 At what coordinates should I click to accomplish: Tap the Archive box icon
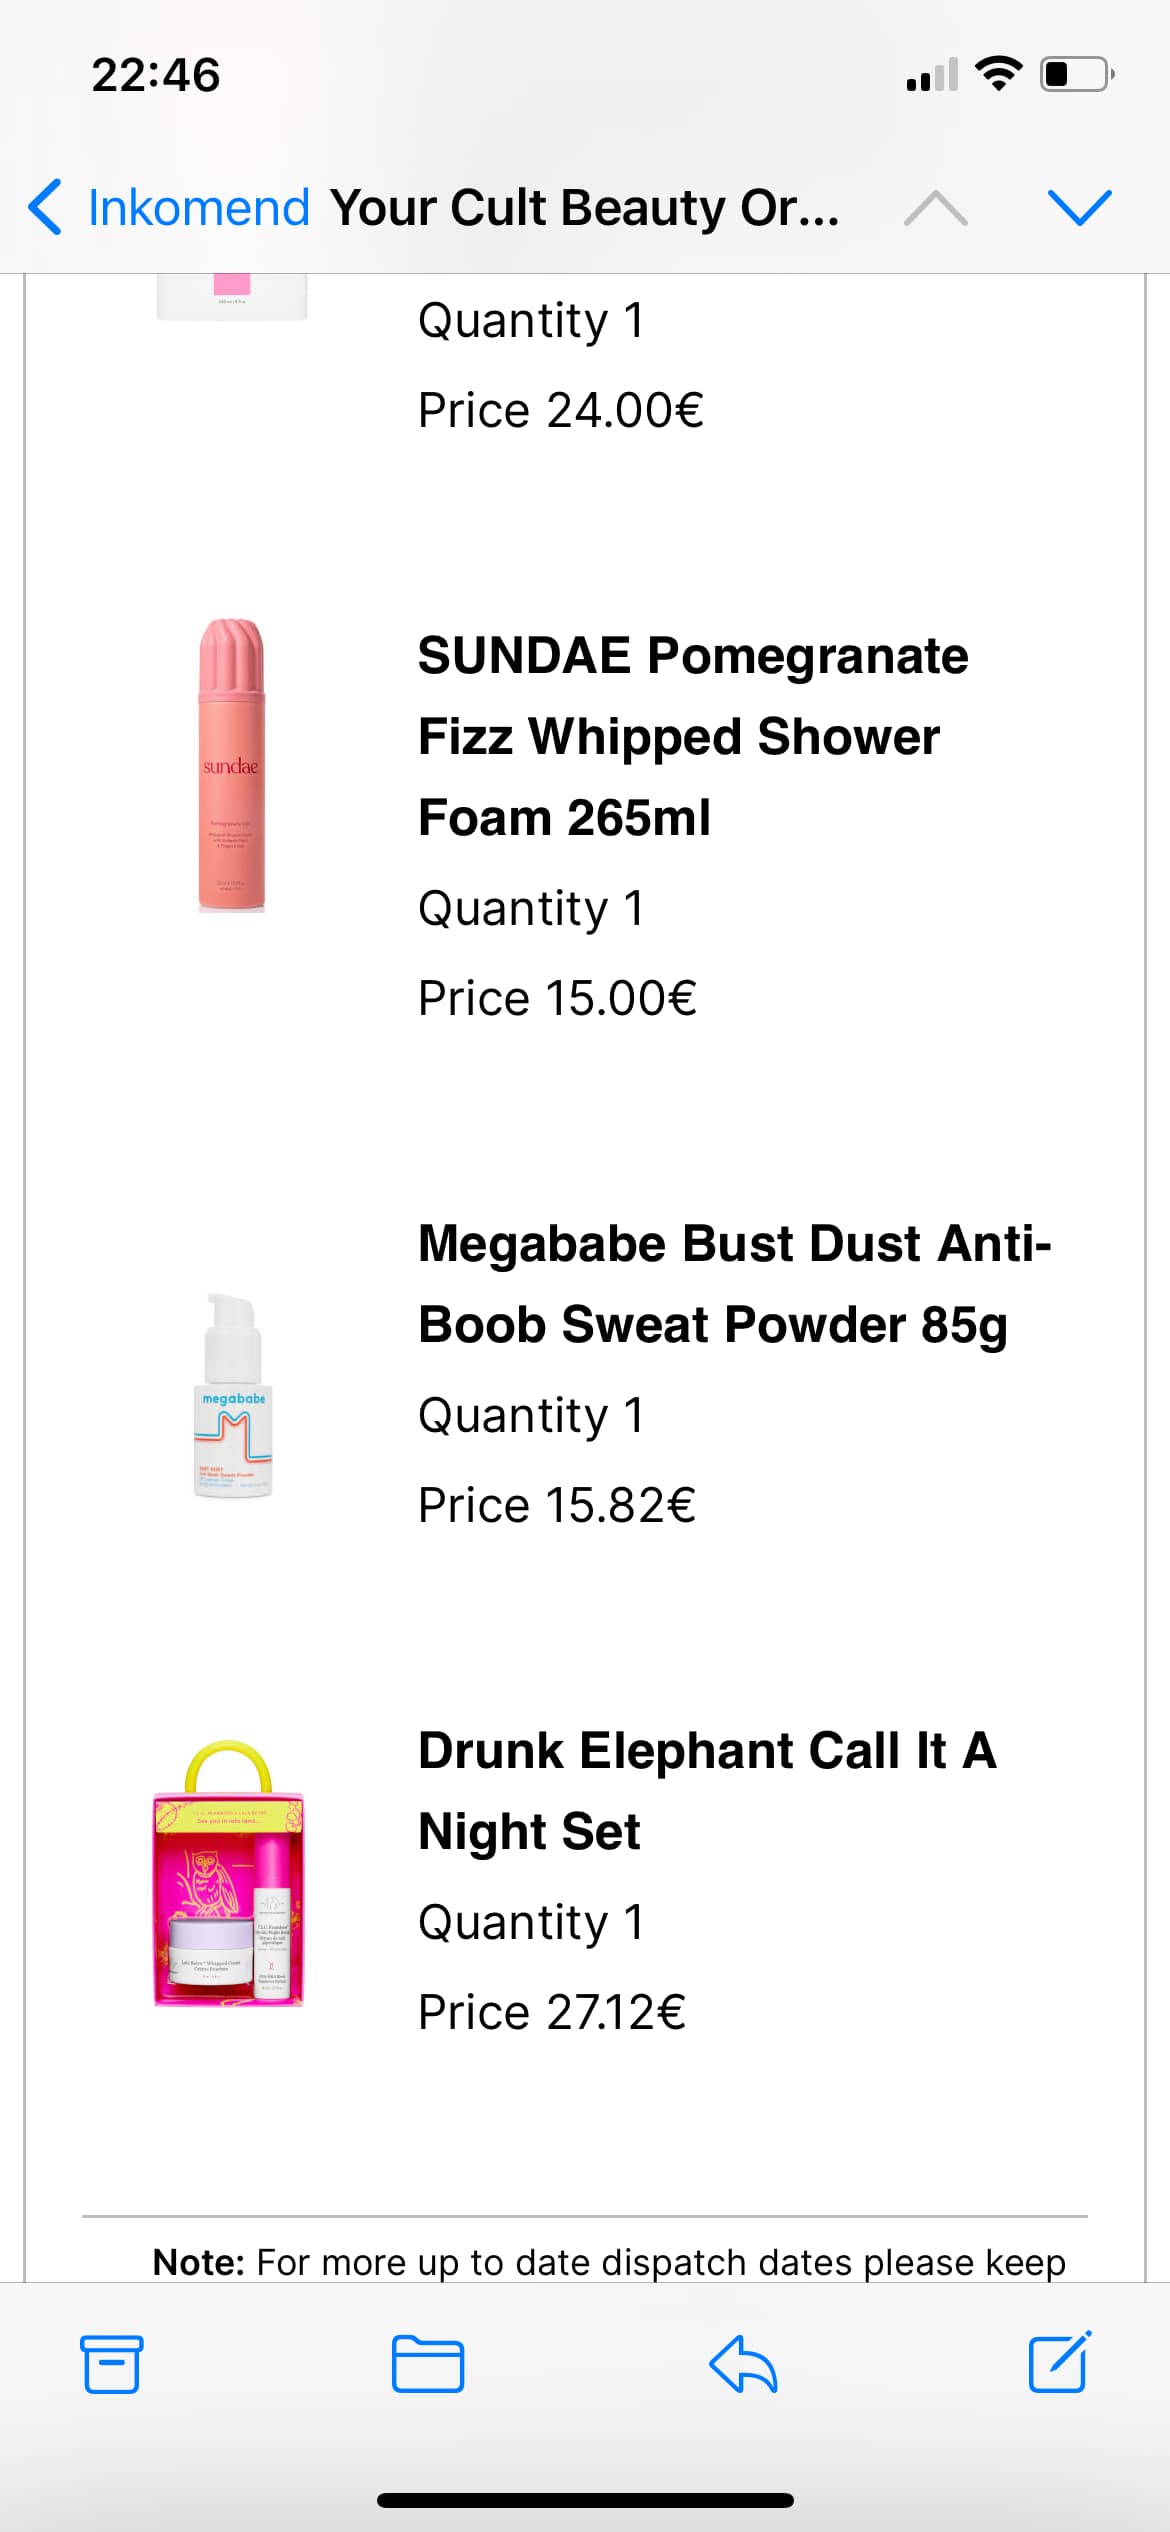[x=111, y=2364]
